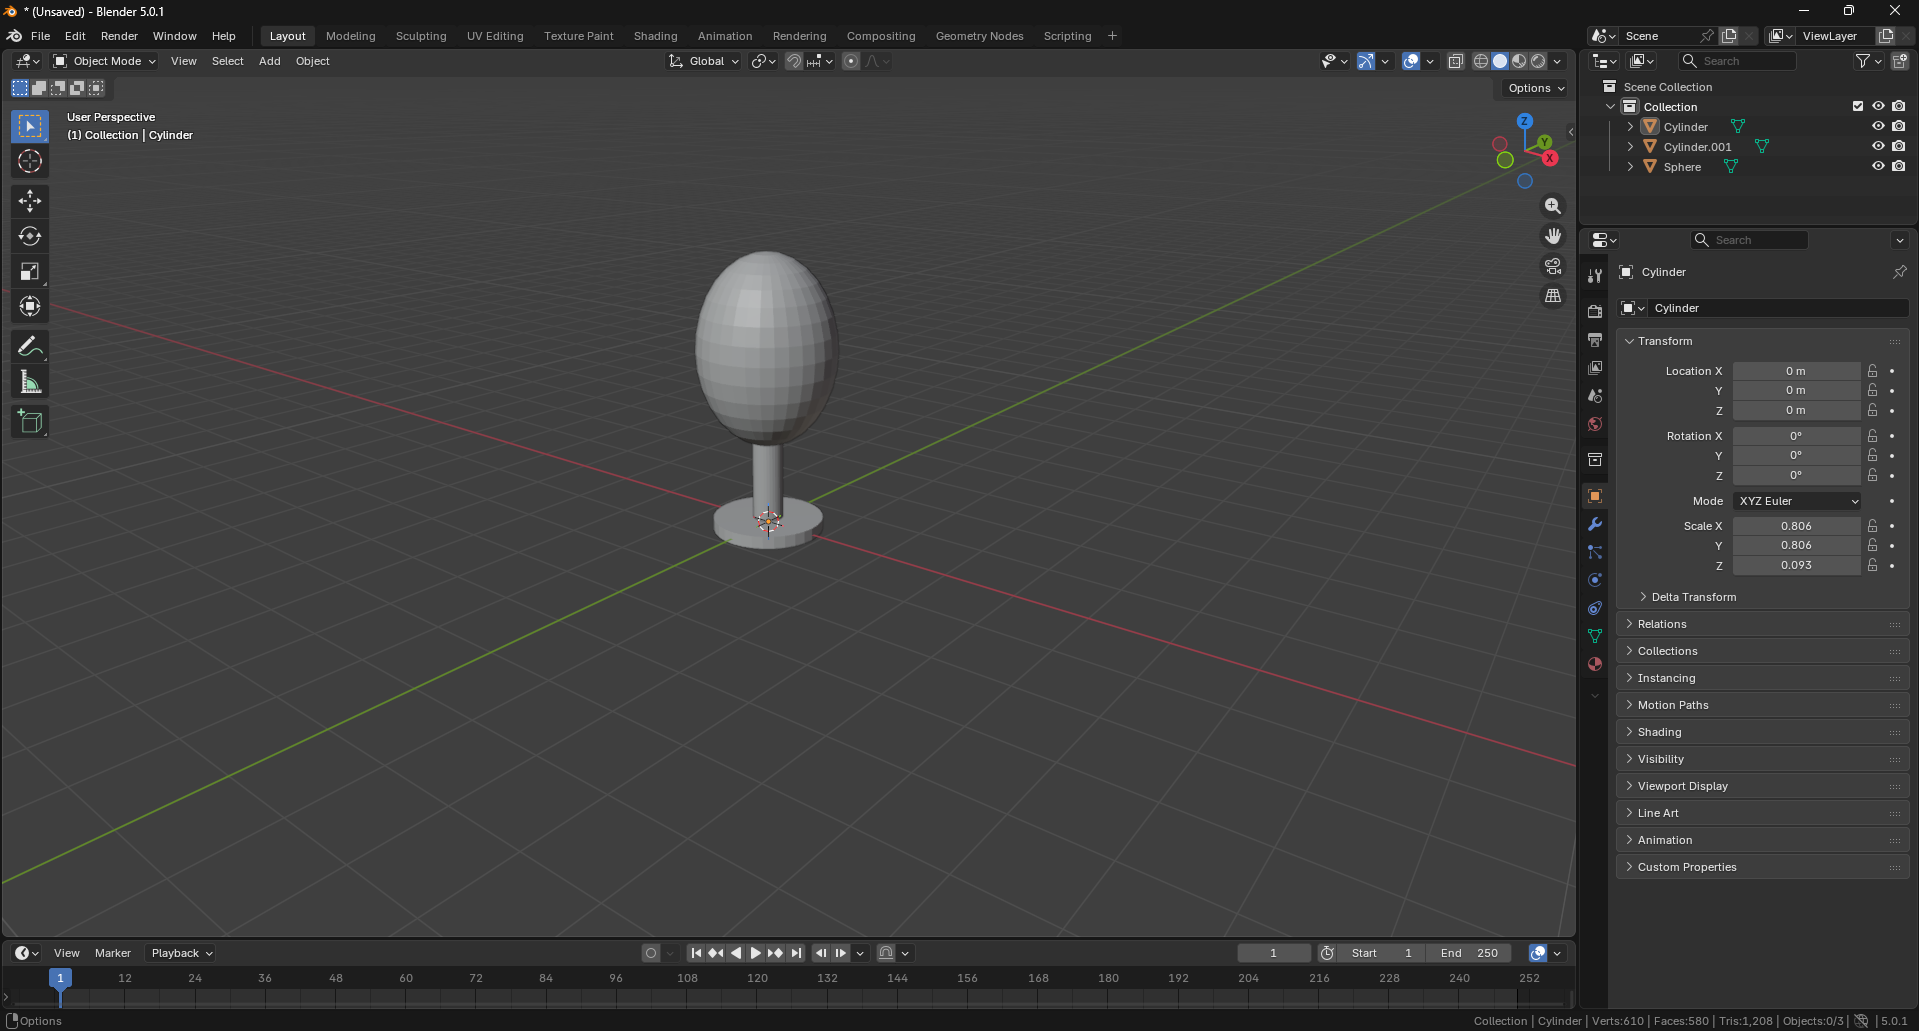Switch to the Sculpting workspace tab
The height and width of the screenshot is (1031, 1919).
[421, 36]
